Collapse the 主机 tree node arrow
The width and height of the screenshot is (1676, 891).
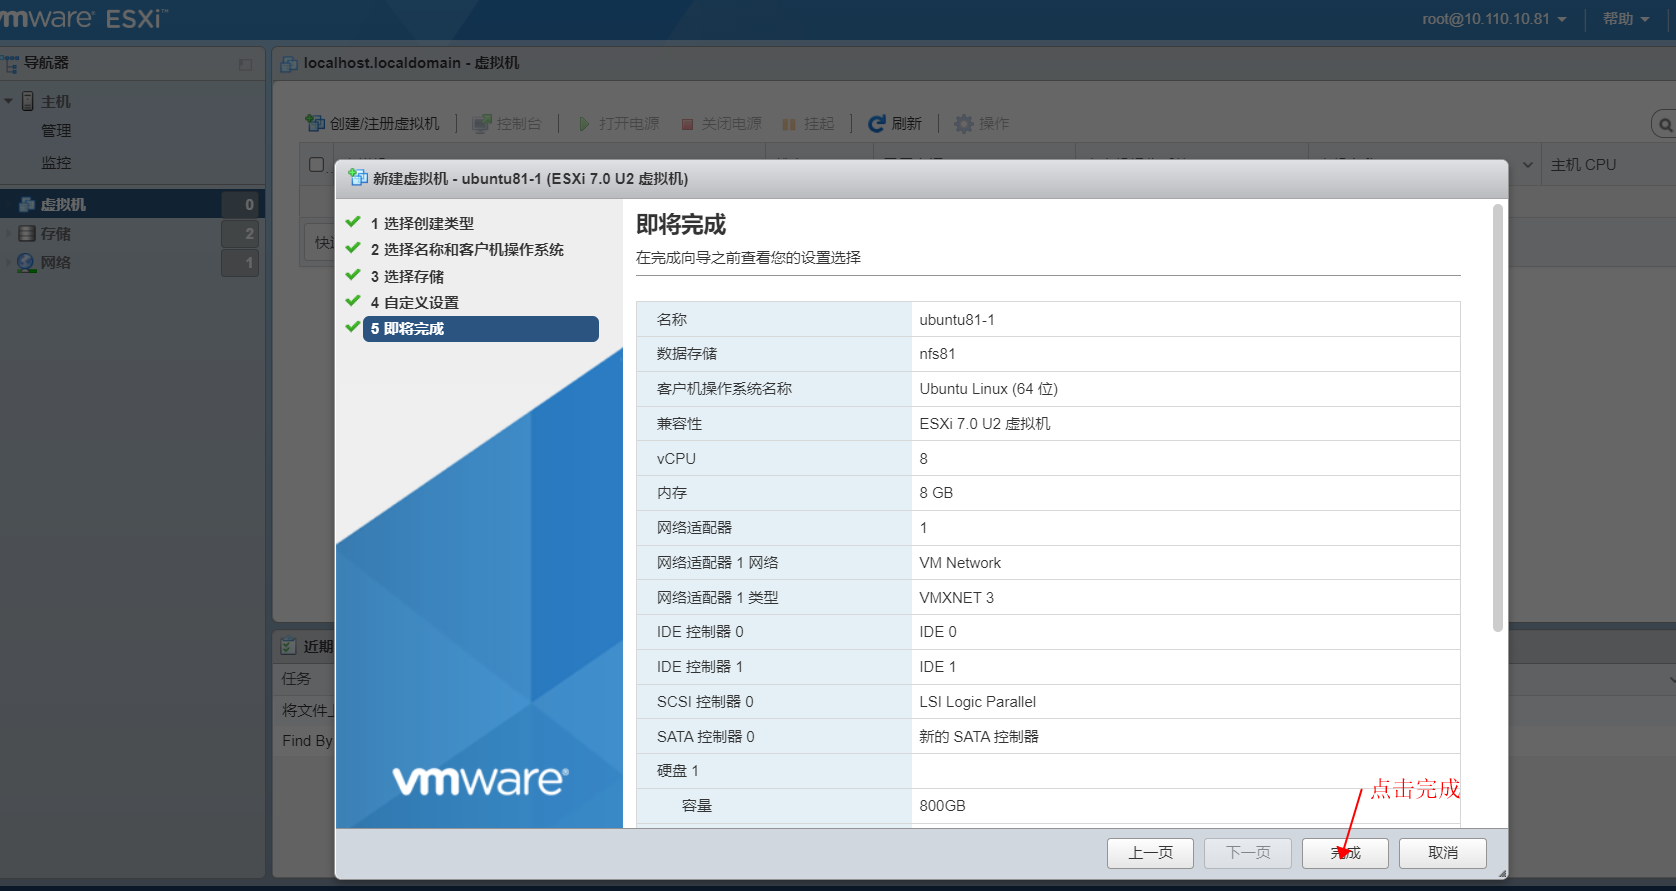(9, 101)
